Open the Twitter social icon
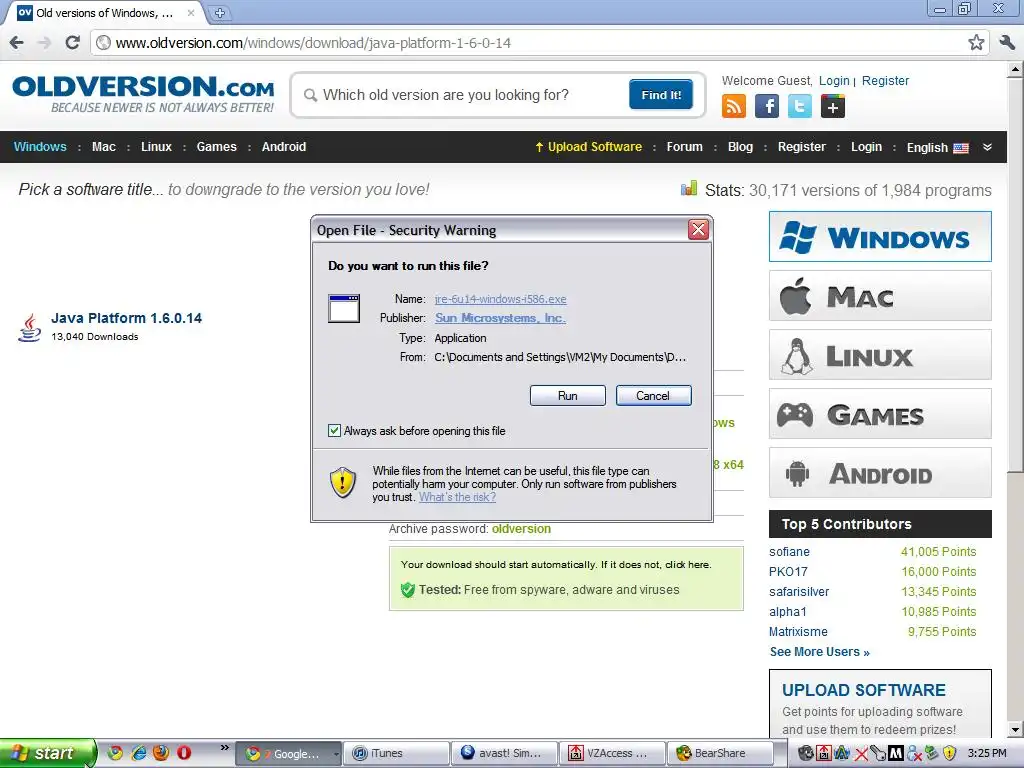Viewport: 1024px width, 768px height. point(799,106)
